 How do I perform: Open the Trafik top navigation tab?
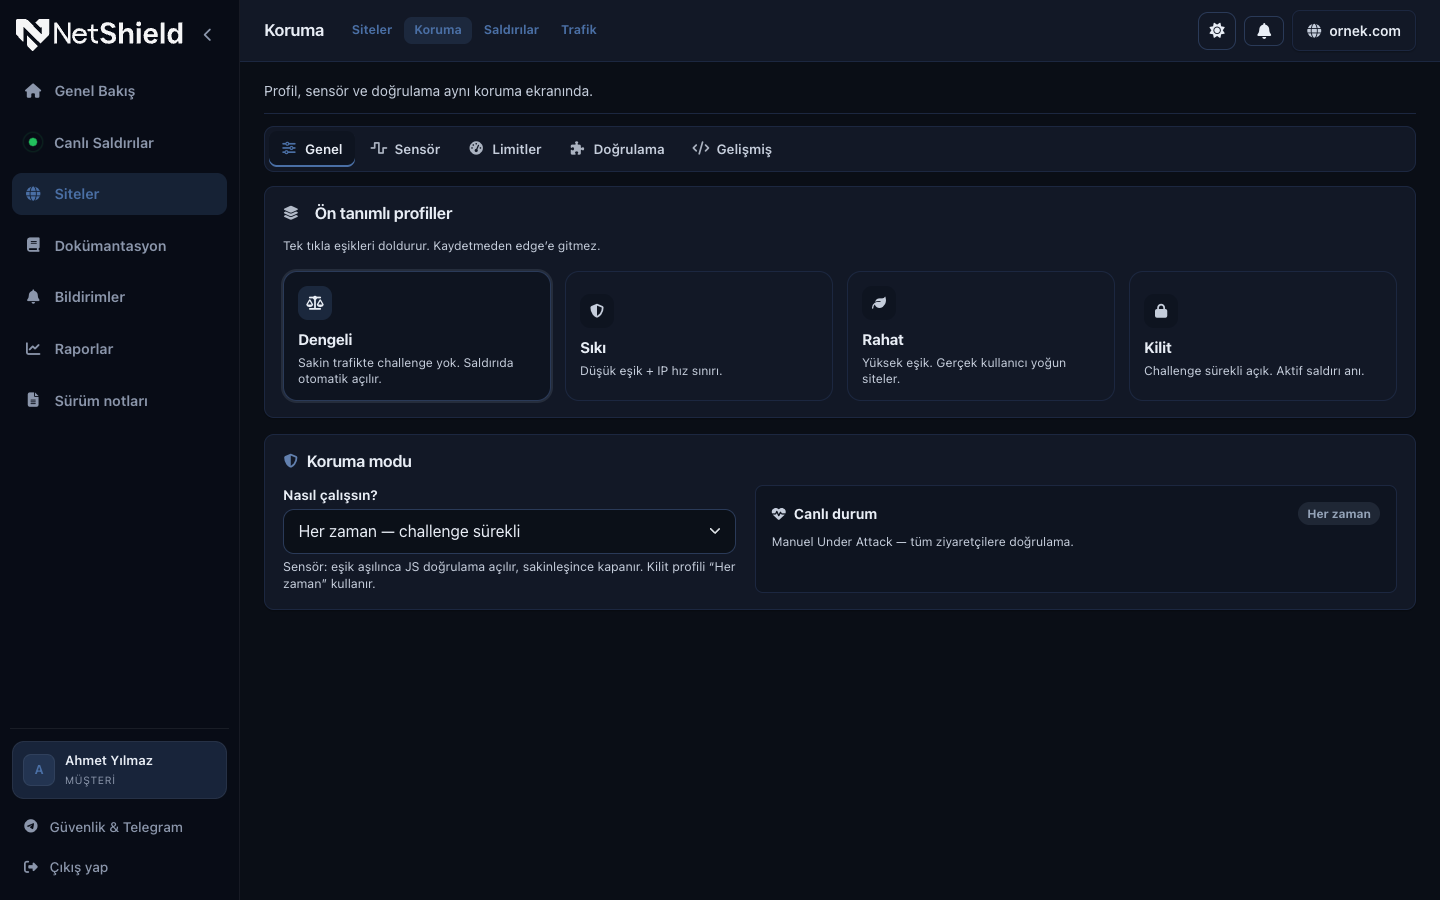pyautogui.click(x=579, y=30)
